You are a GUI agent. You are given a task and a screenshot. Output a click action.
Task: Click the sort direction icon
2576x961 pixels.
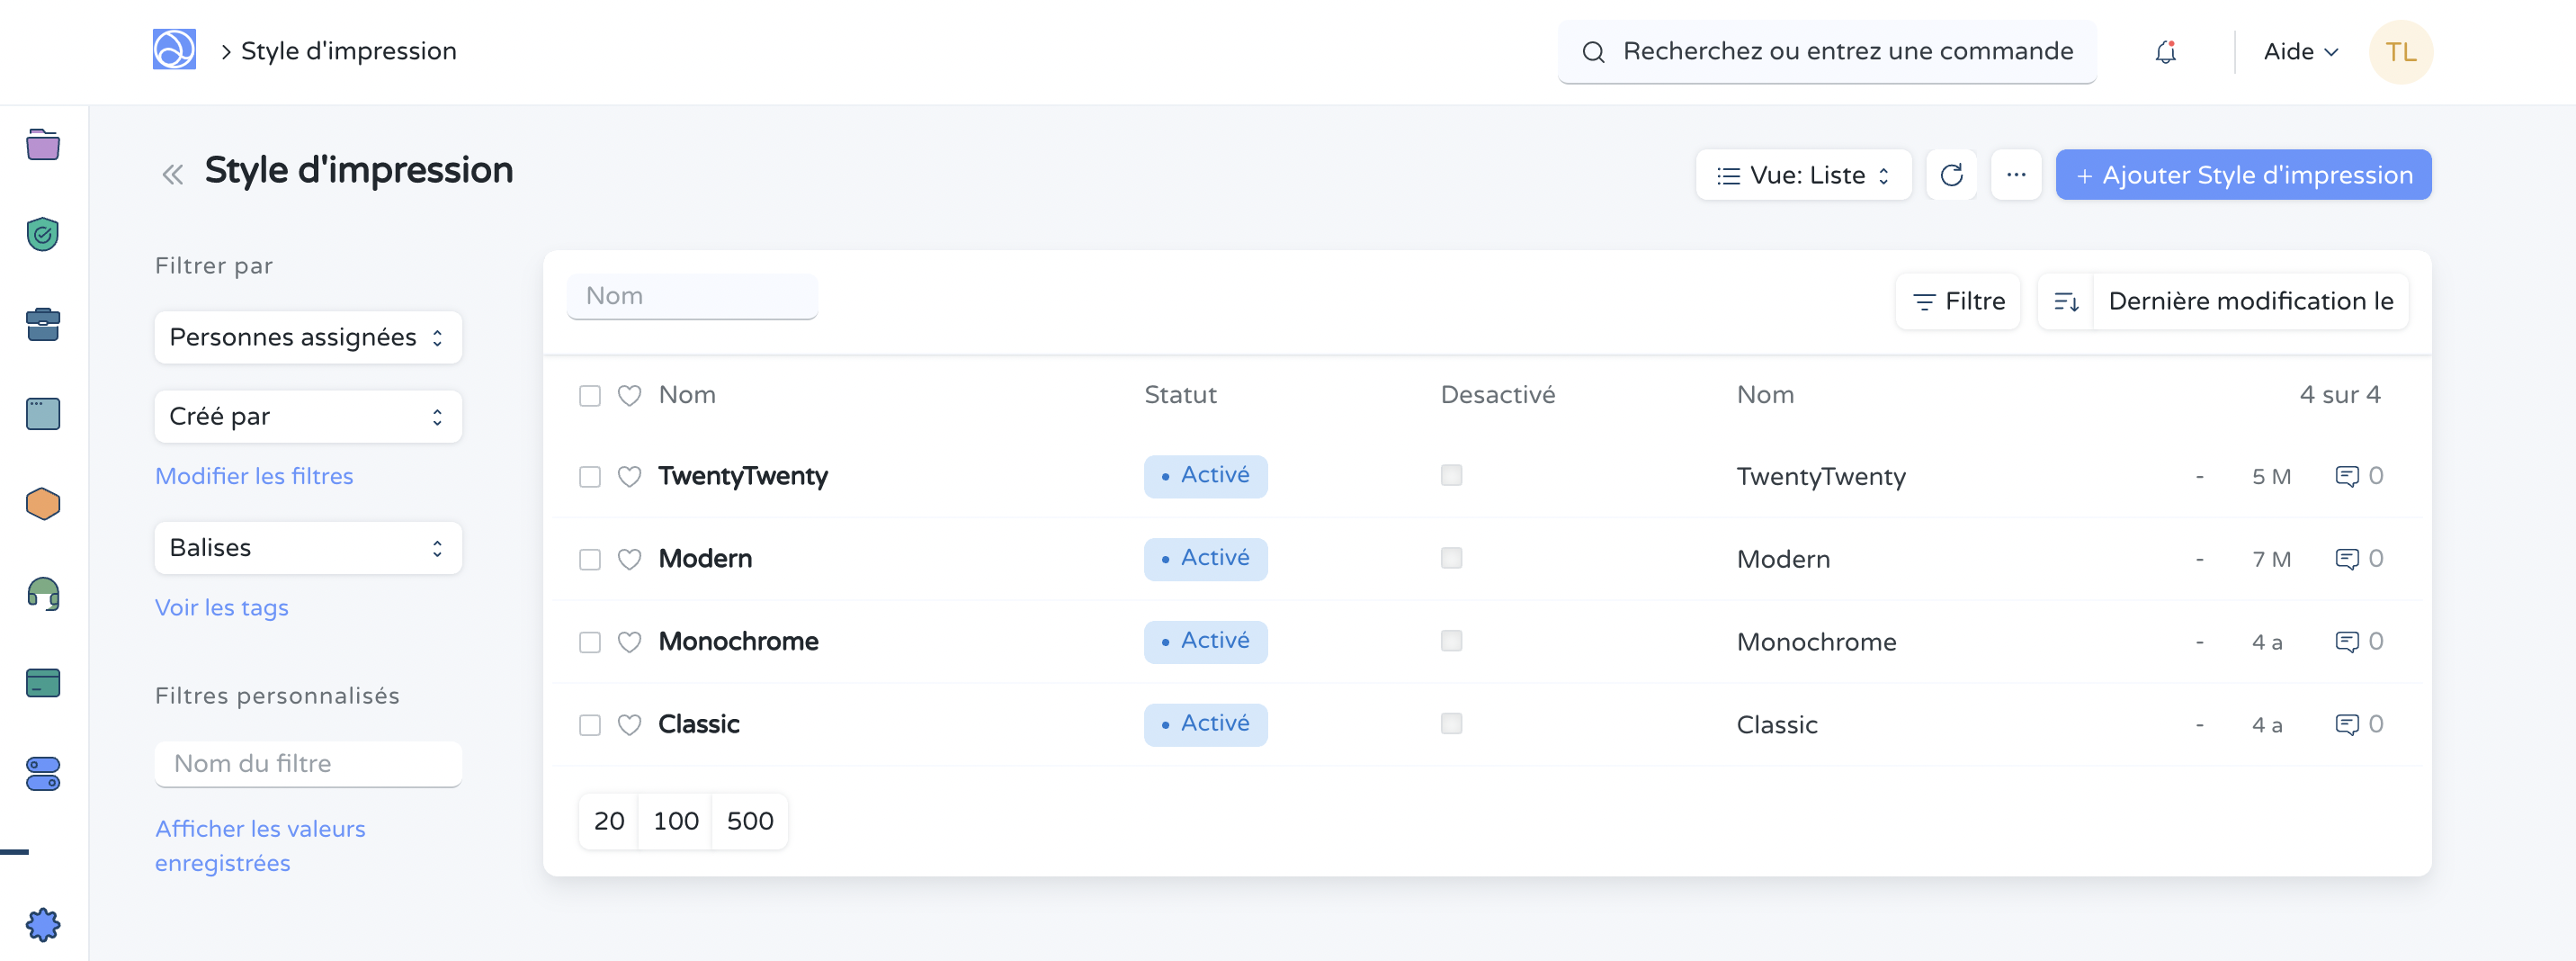2066,301
